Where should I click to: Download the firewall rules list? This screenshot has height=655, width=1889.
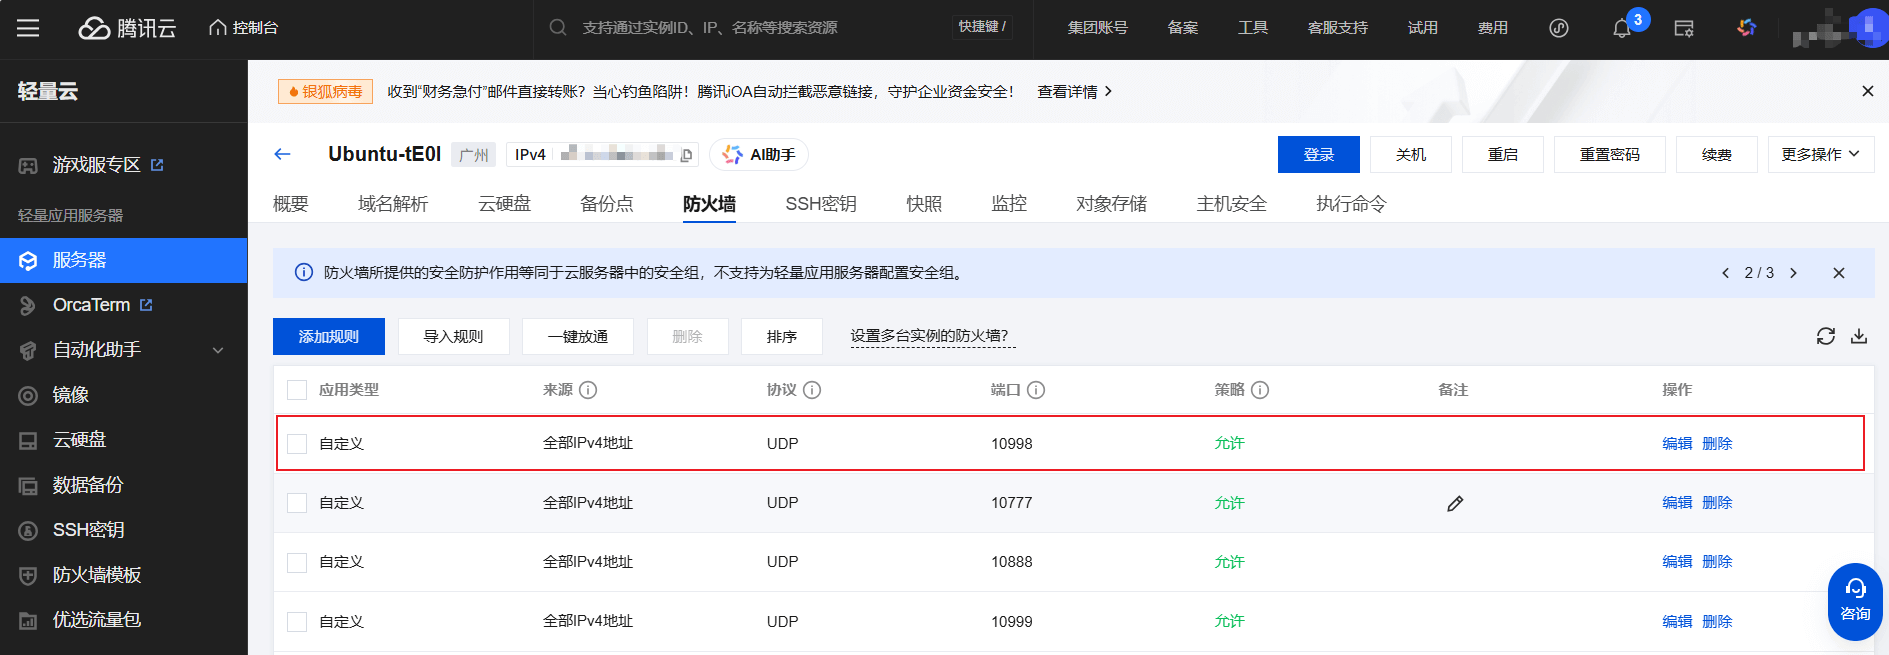tap(1859, 336)
